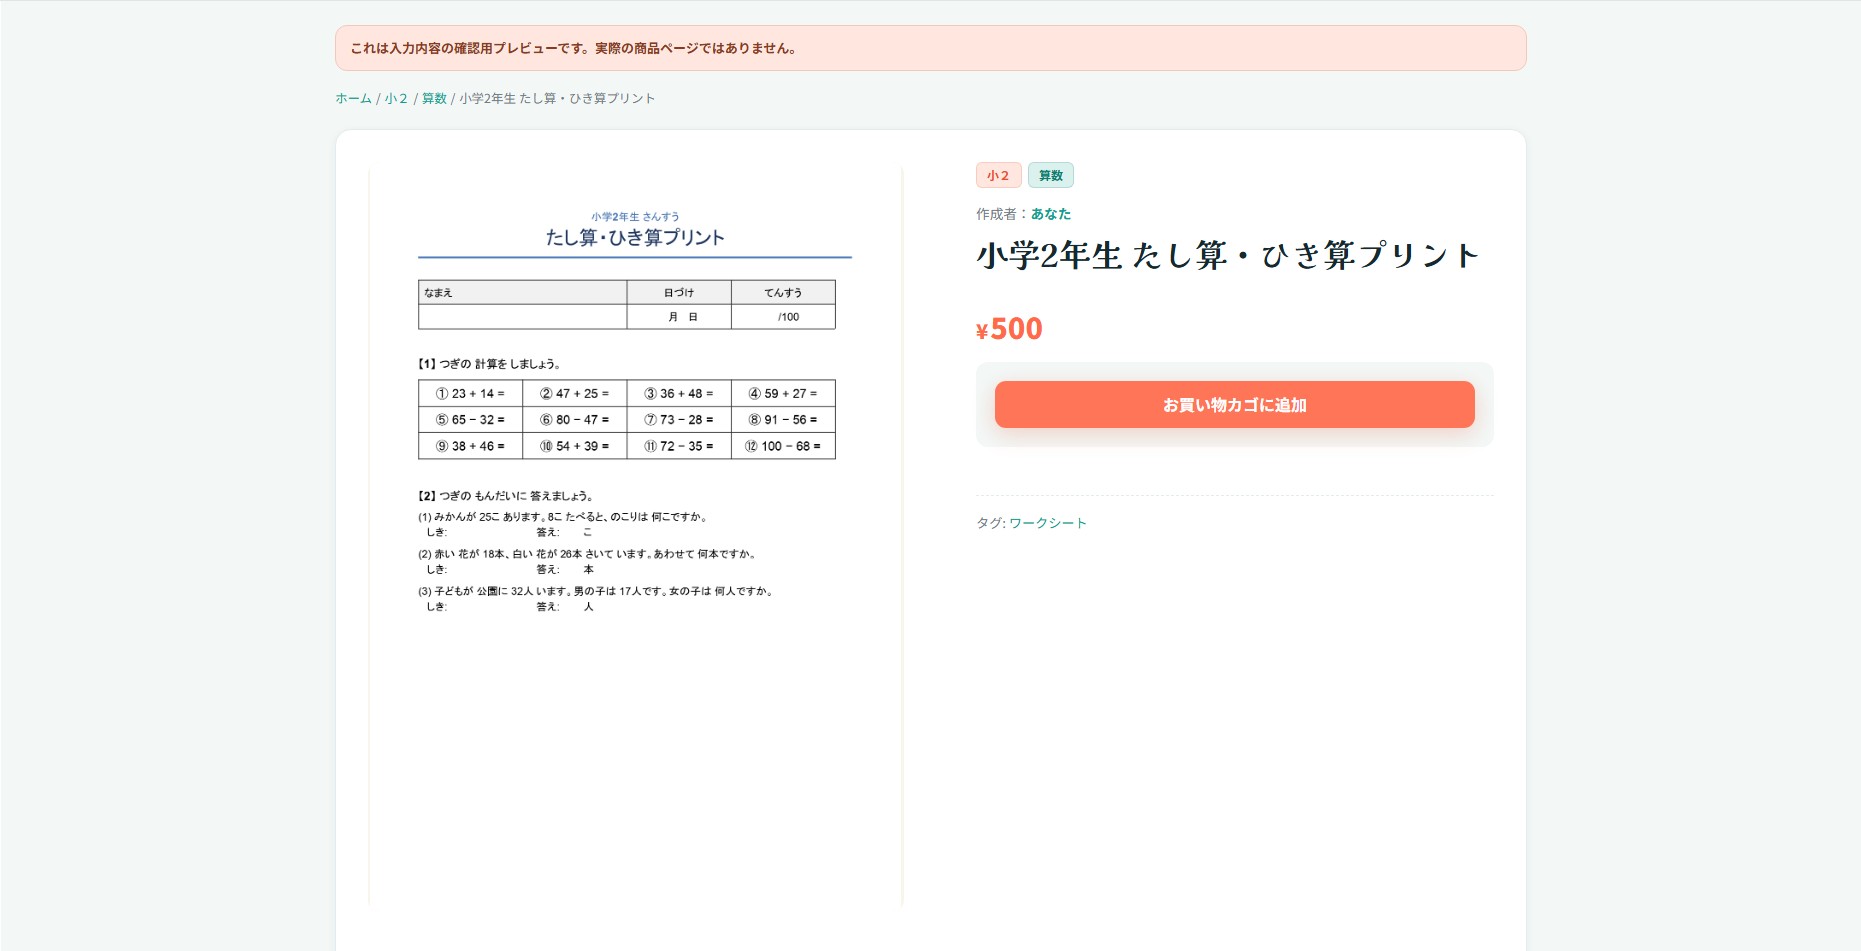Viewport: 1861px width, 951px height.
Task: Click problem ⑥ 80 − 47 =
Action: [575, 420]
